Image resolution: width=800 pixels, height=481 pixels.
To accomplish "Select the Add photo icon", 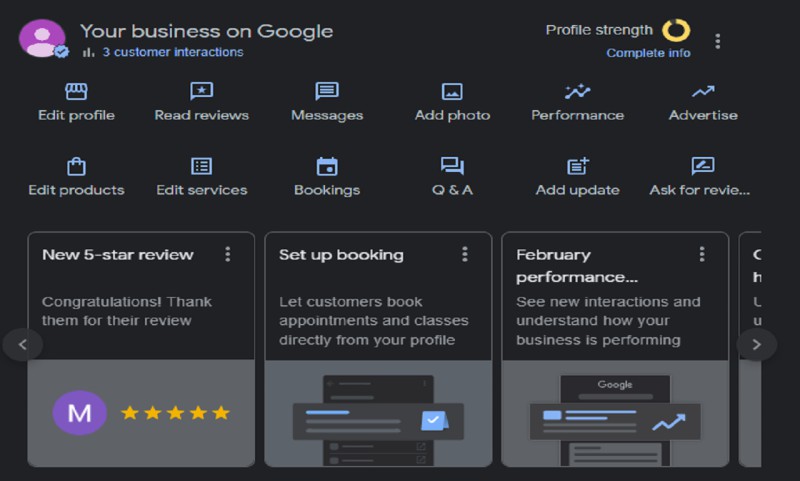I will (452, 92).
